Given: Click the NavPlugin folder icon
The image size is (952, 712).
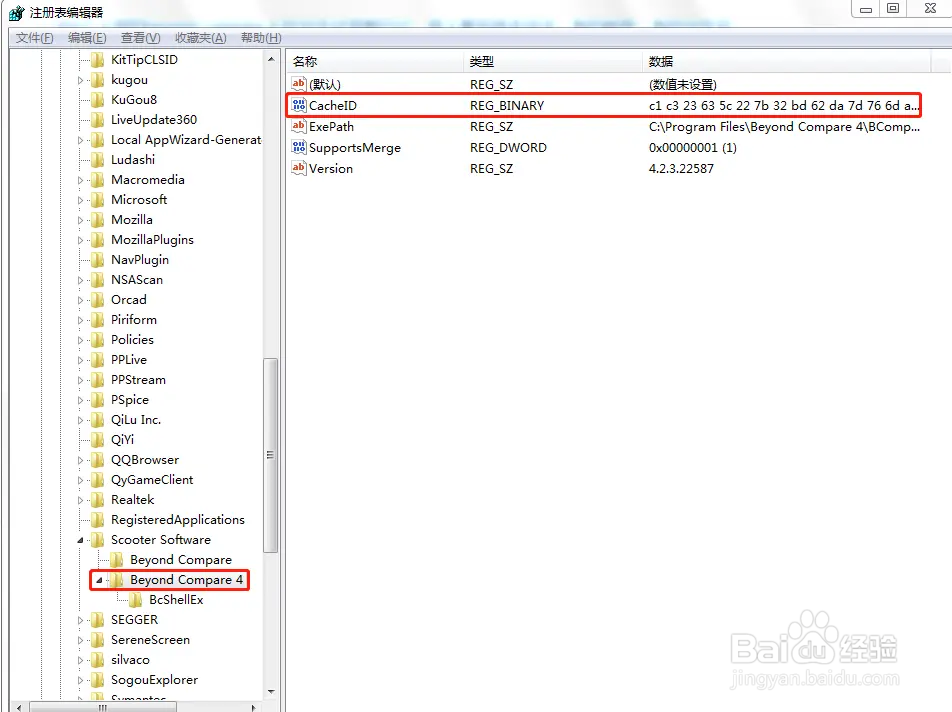Looking at the screenshot, I should coord(98,260).
